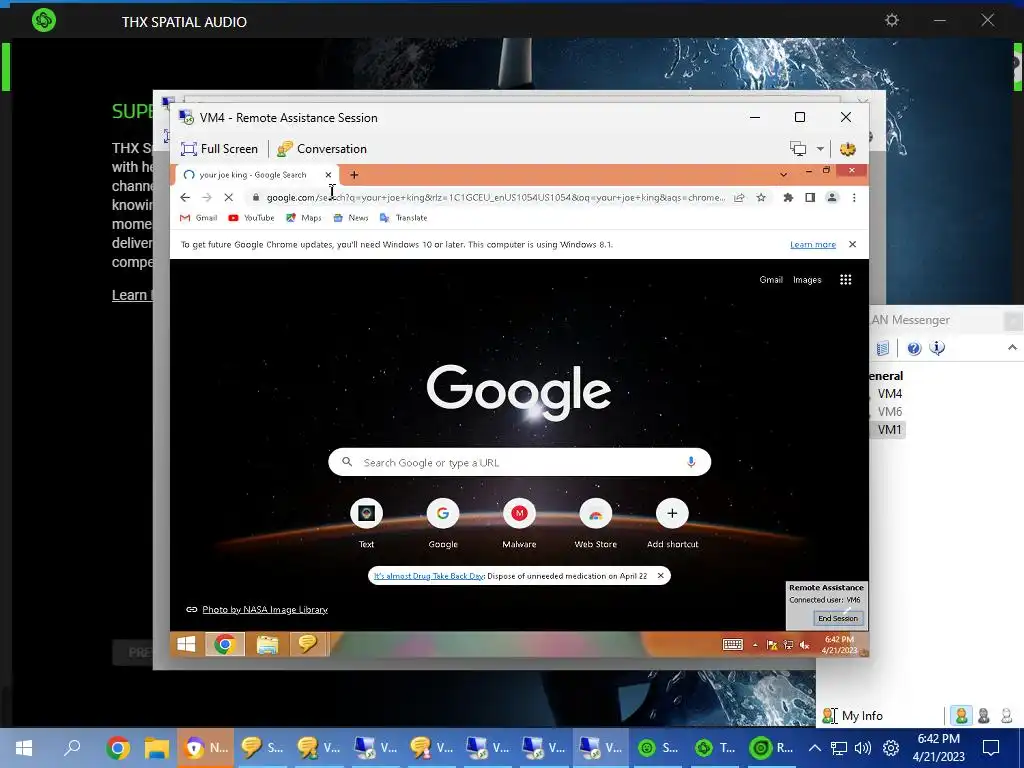This screenshot has width=1024, height=768.
Task: Click the Google search box
Action: click(x=519, y=462)
